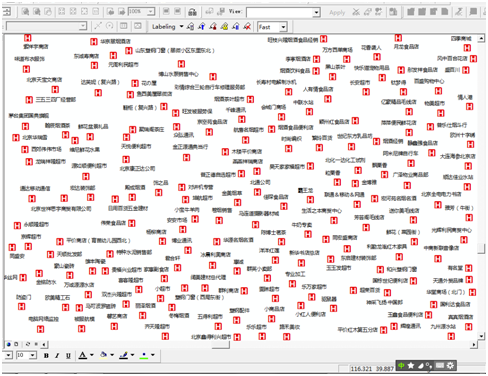Click the red-crossed label icon in the Labeling toolbar

pos(247,26)
